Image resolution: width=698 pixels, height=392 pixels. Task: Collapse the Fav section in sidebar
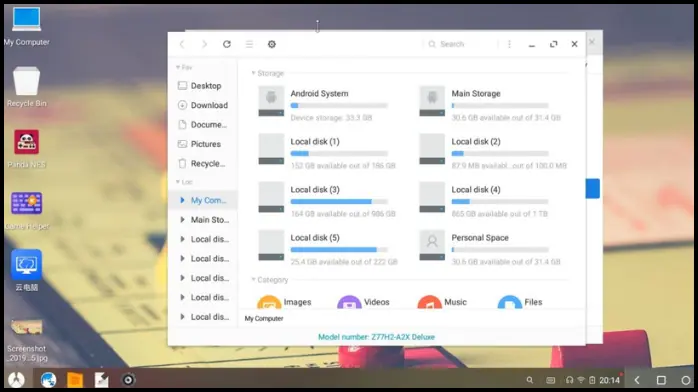(178, 67)
